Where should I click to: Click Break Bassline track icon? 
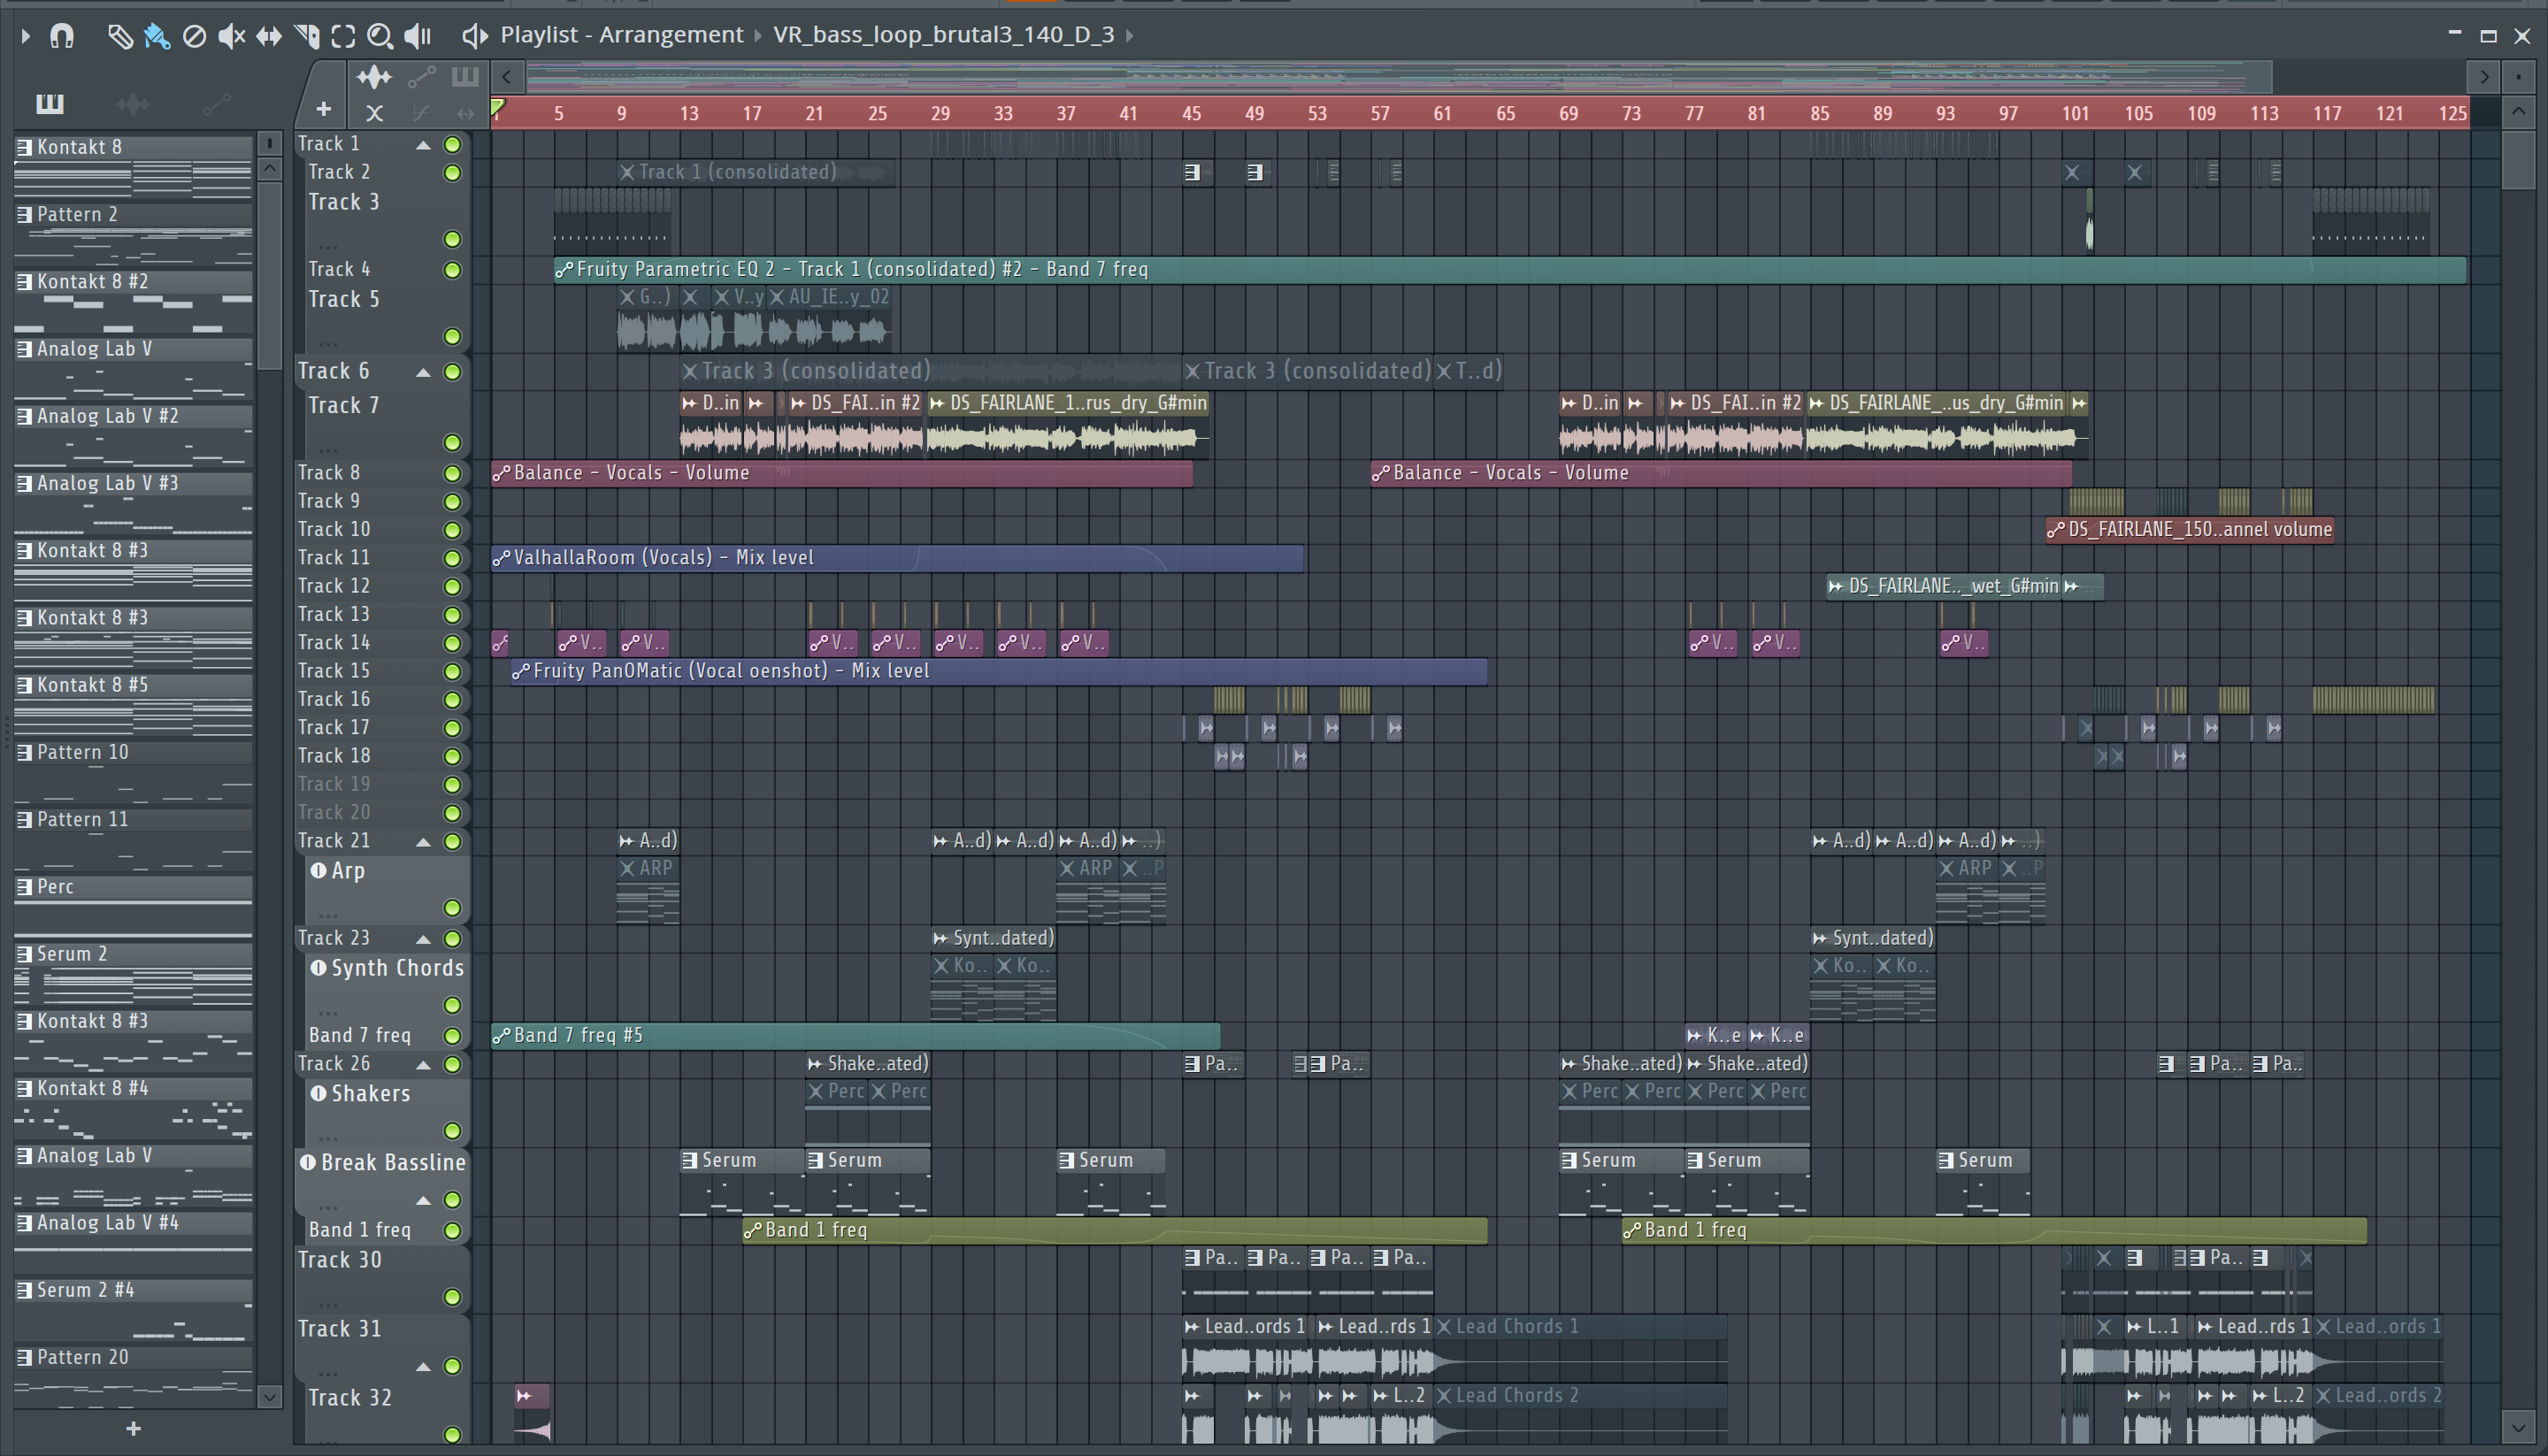[308, 1162]
